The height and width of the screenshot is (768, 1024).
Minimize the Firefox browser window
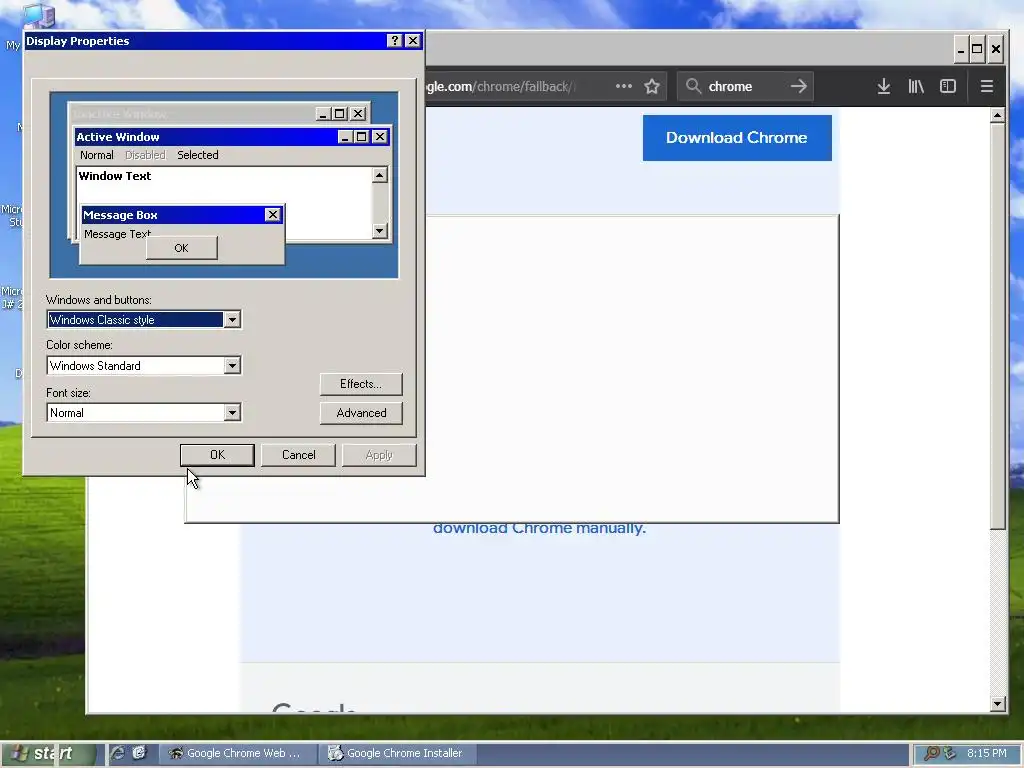click(961, 49)
